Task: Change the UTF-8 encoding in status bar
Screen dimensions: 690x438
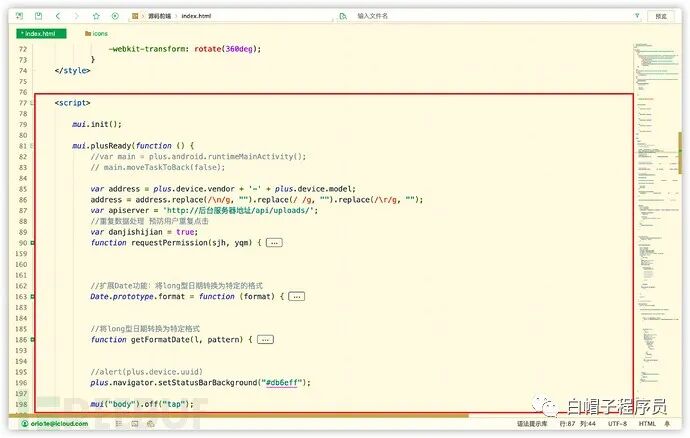Action: (x=617, y=423)
